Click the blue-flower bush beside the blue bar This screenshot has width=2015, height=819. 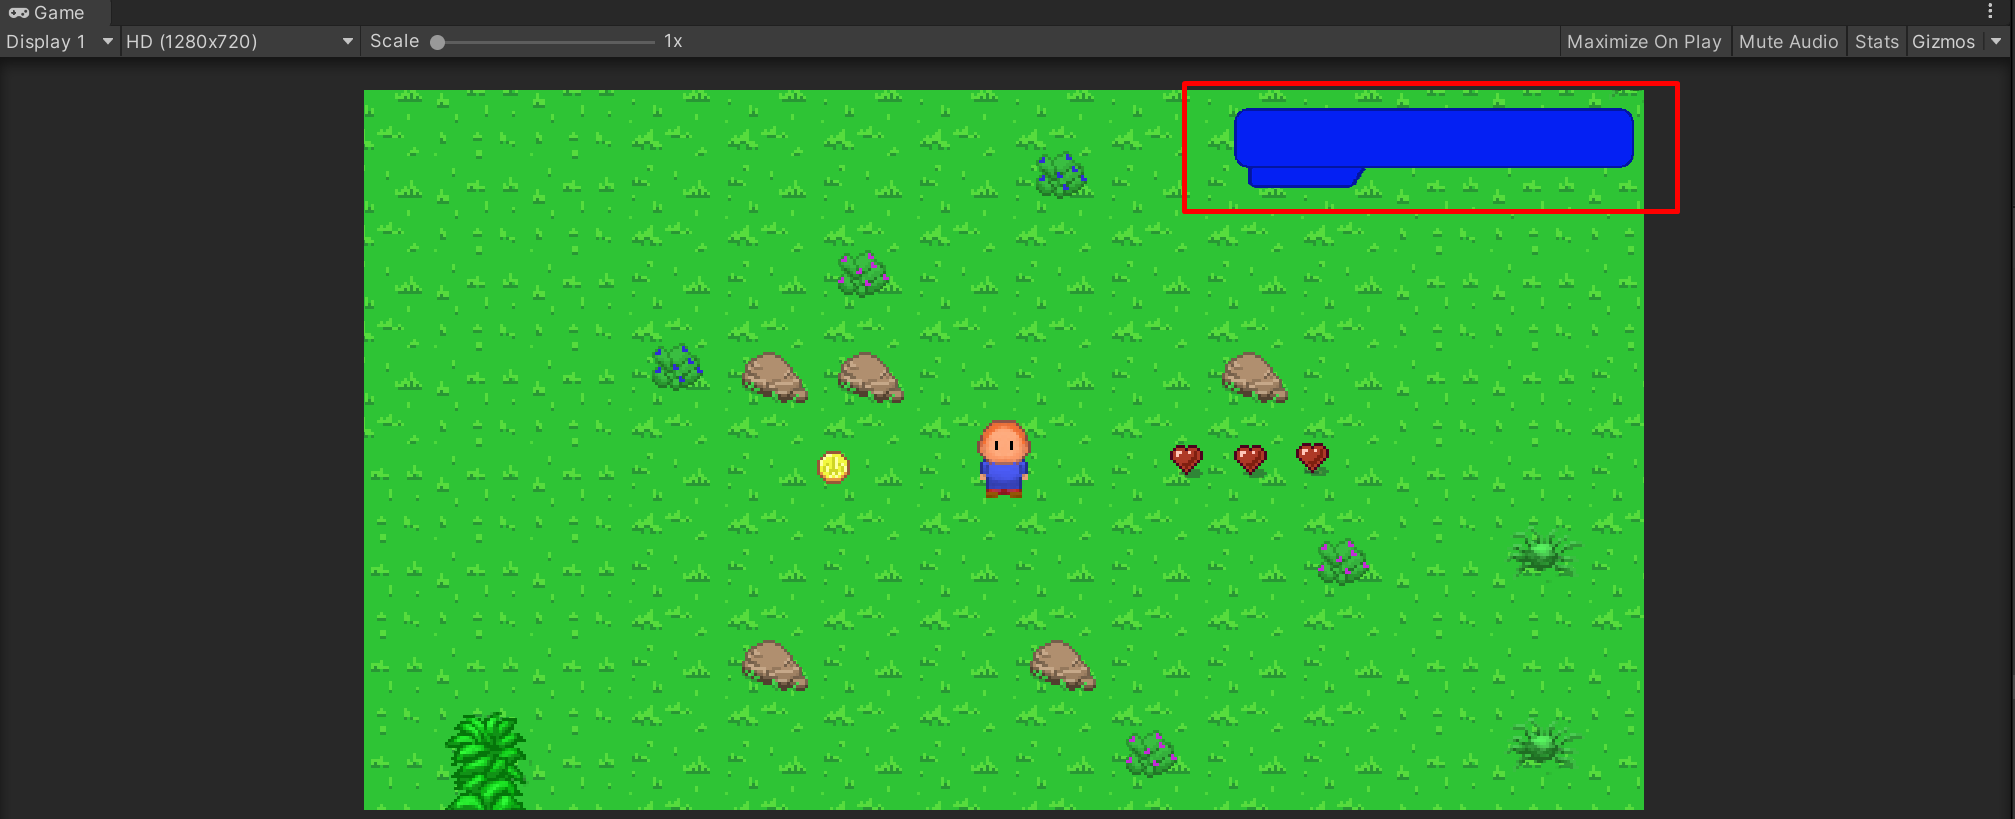[x=1060, y=175]
